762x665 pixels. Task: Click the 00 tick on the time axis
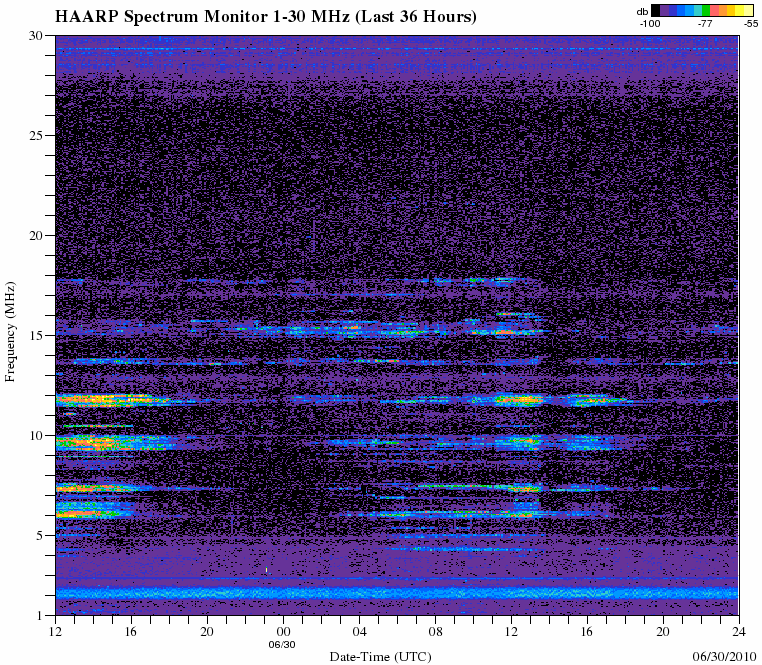click(x=283, y=632)
